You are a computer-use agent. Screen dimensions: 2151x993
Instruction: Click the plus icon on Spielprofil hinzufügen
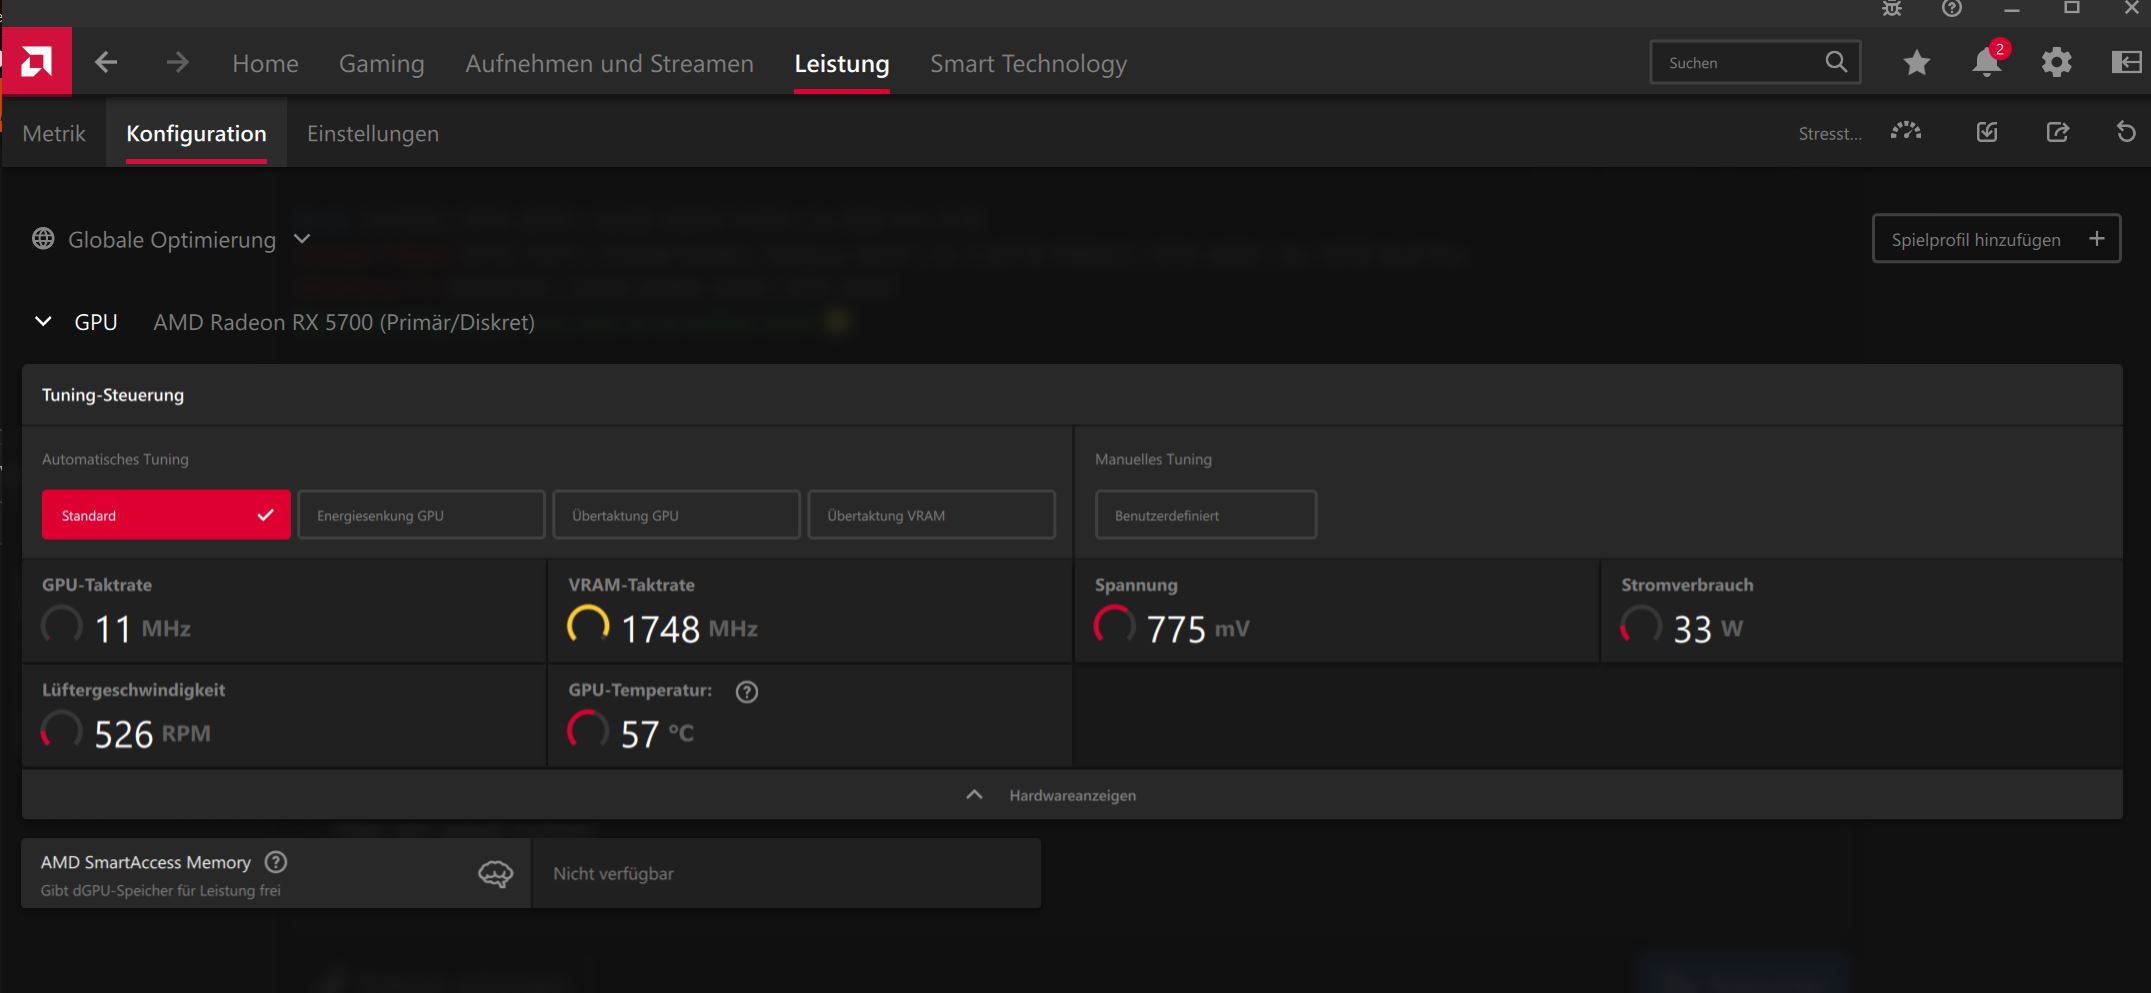pos(2096,239)
